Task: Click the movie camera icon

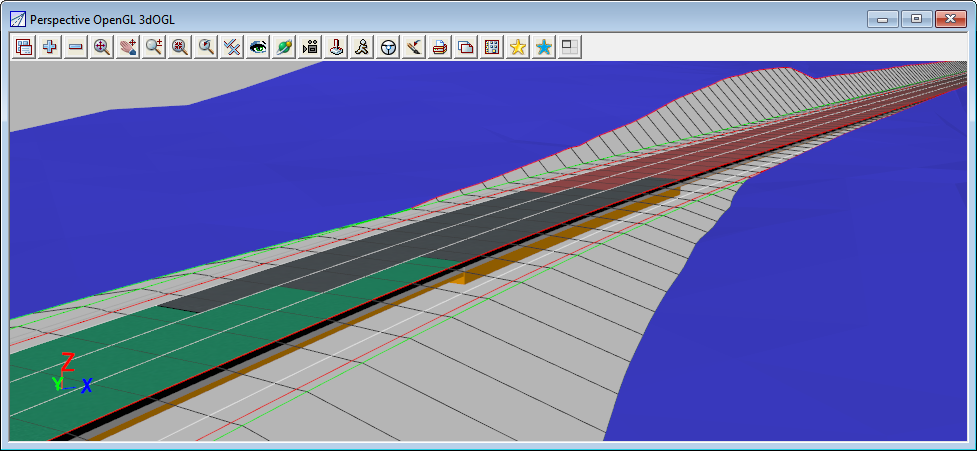Action: pos(310,47)
